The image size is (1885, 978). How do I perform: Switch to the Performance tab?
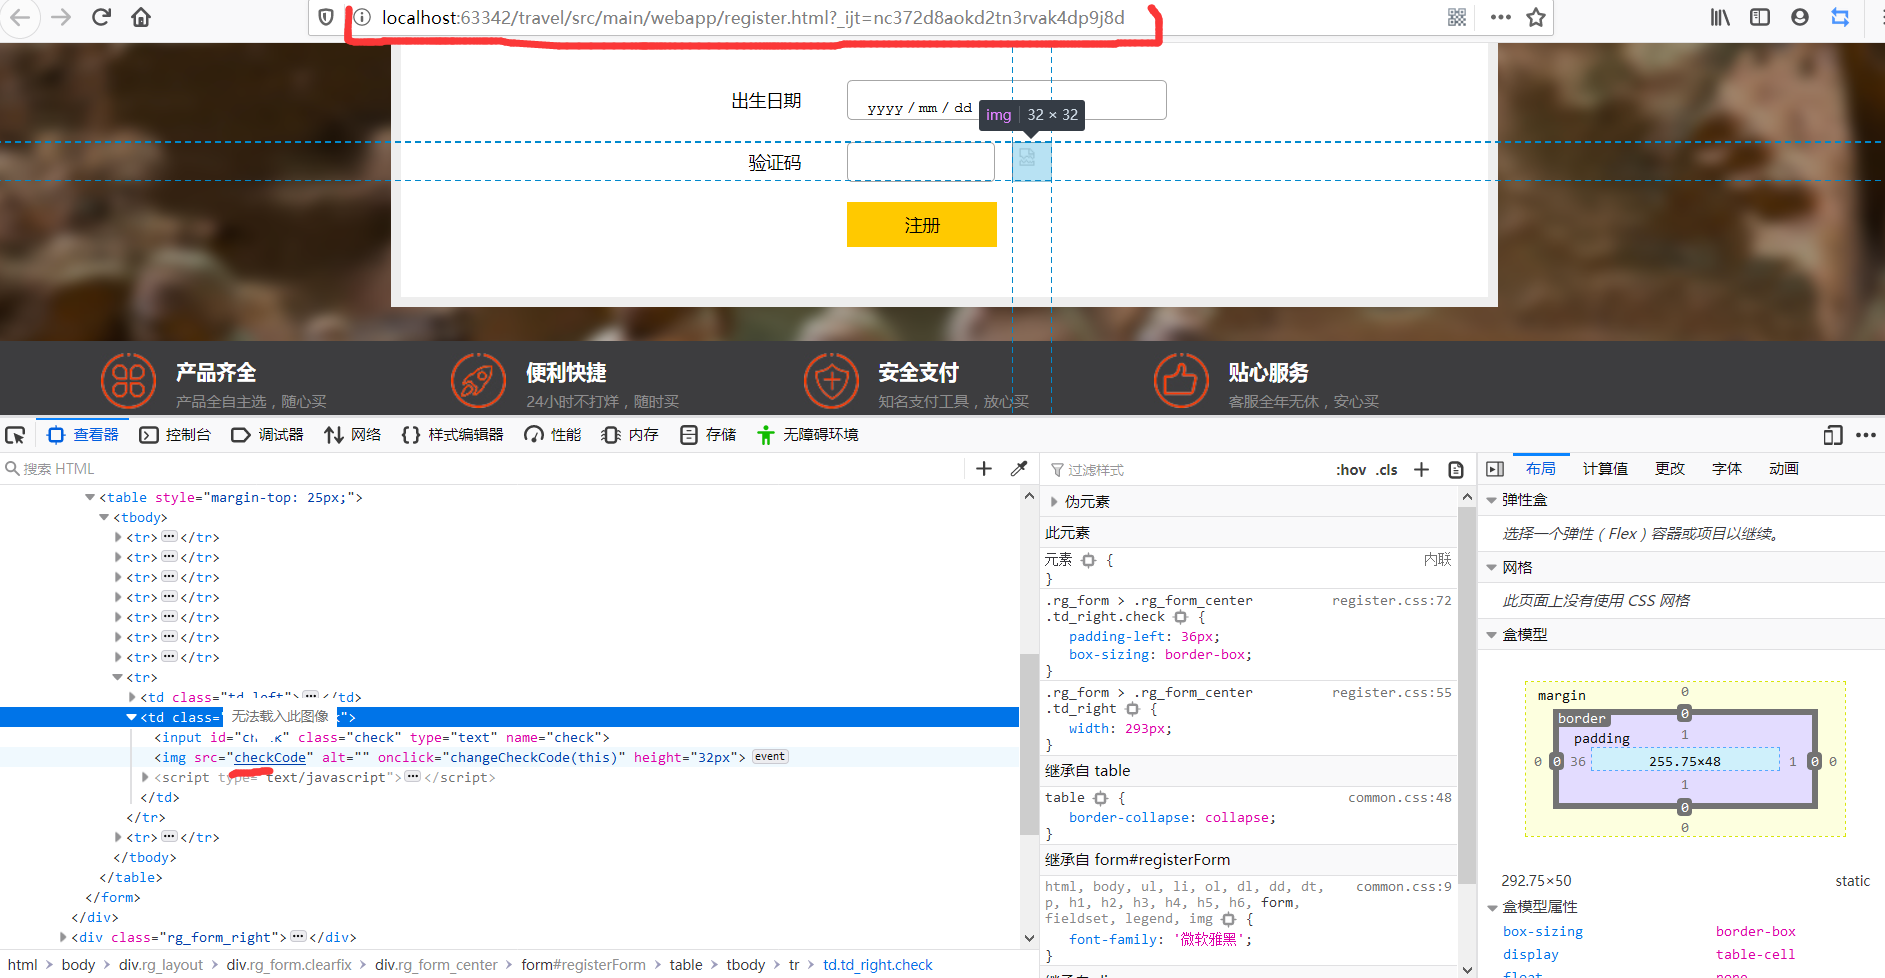click(x=553, y=435)
